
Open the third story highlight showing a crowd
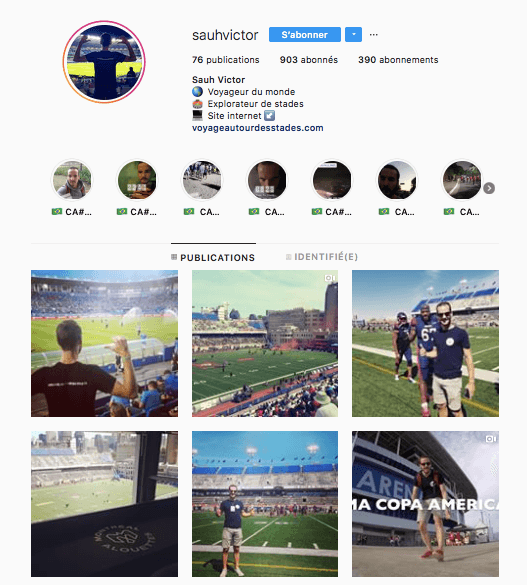[x=202, y=180]
